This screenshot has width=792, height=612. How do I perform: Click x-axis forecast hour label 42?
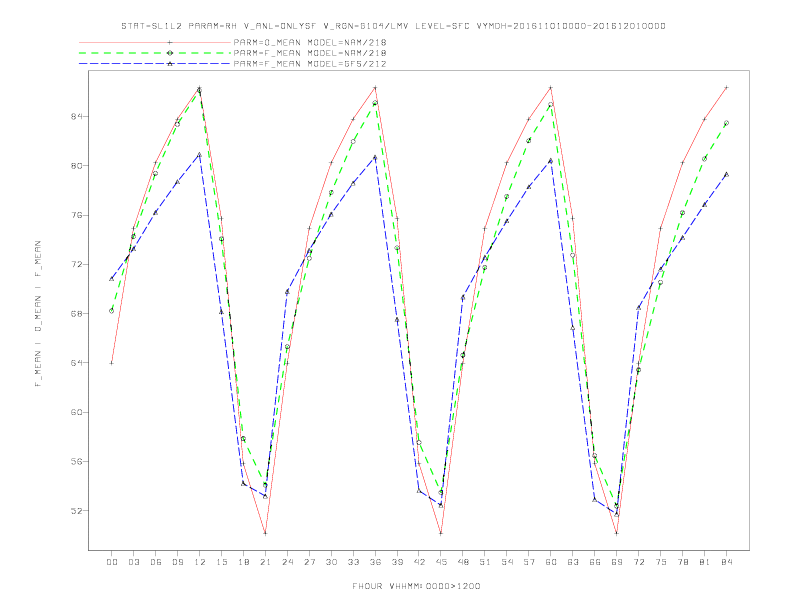point(419,562)
